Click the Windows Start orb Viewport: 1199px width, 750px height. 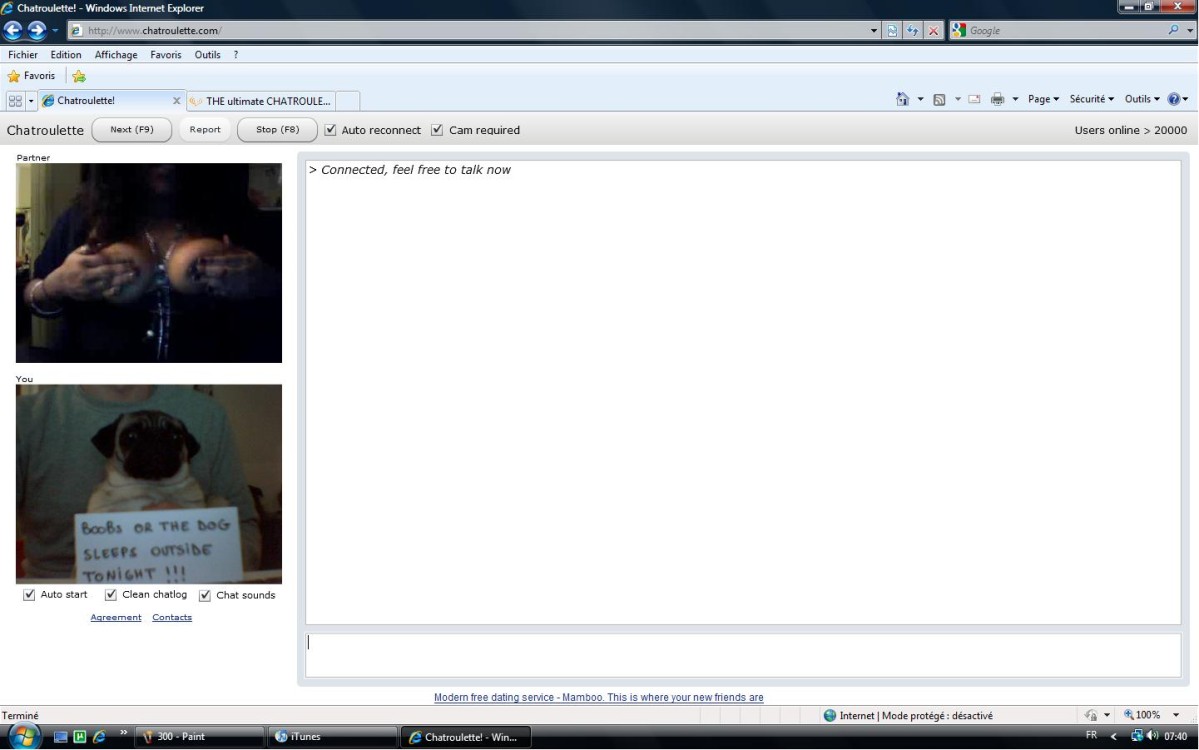pos(24,737)
